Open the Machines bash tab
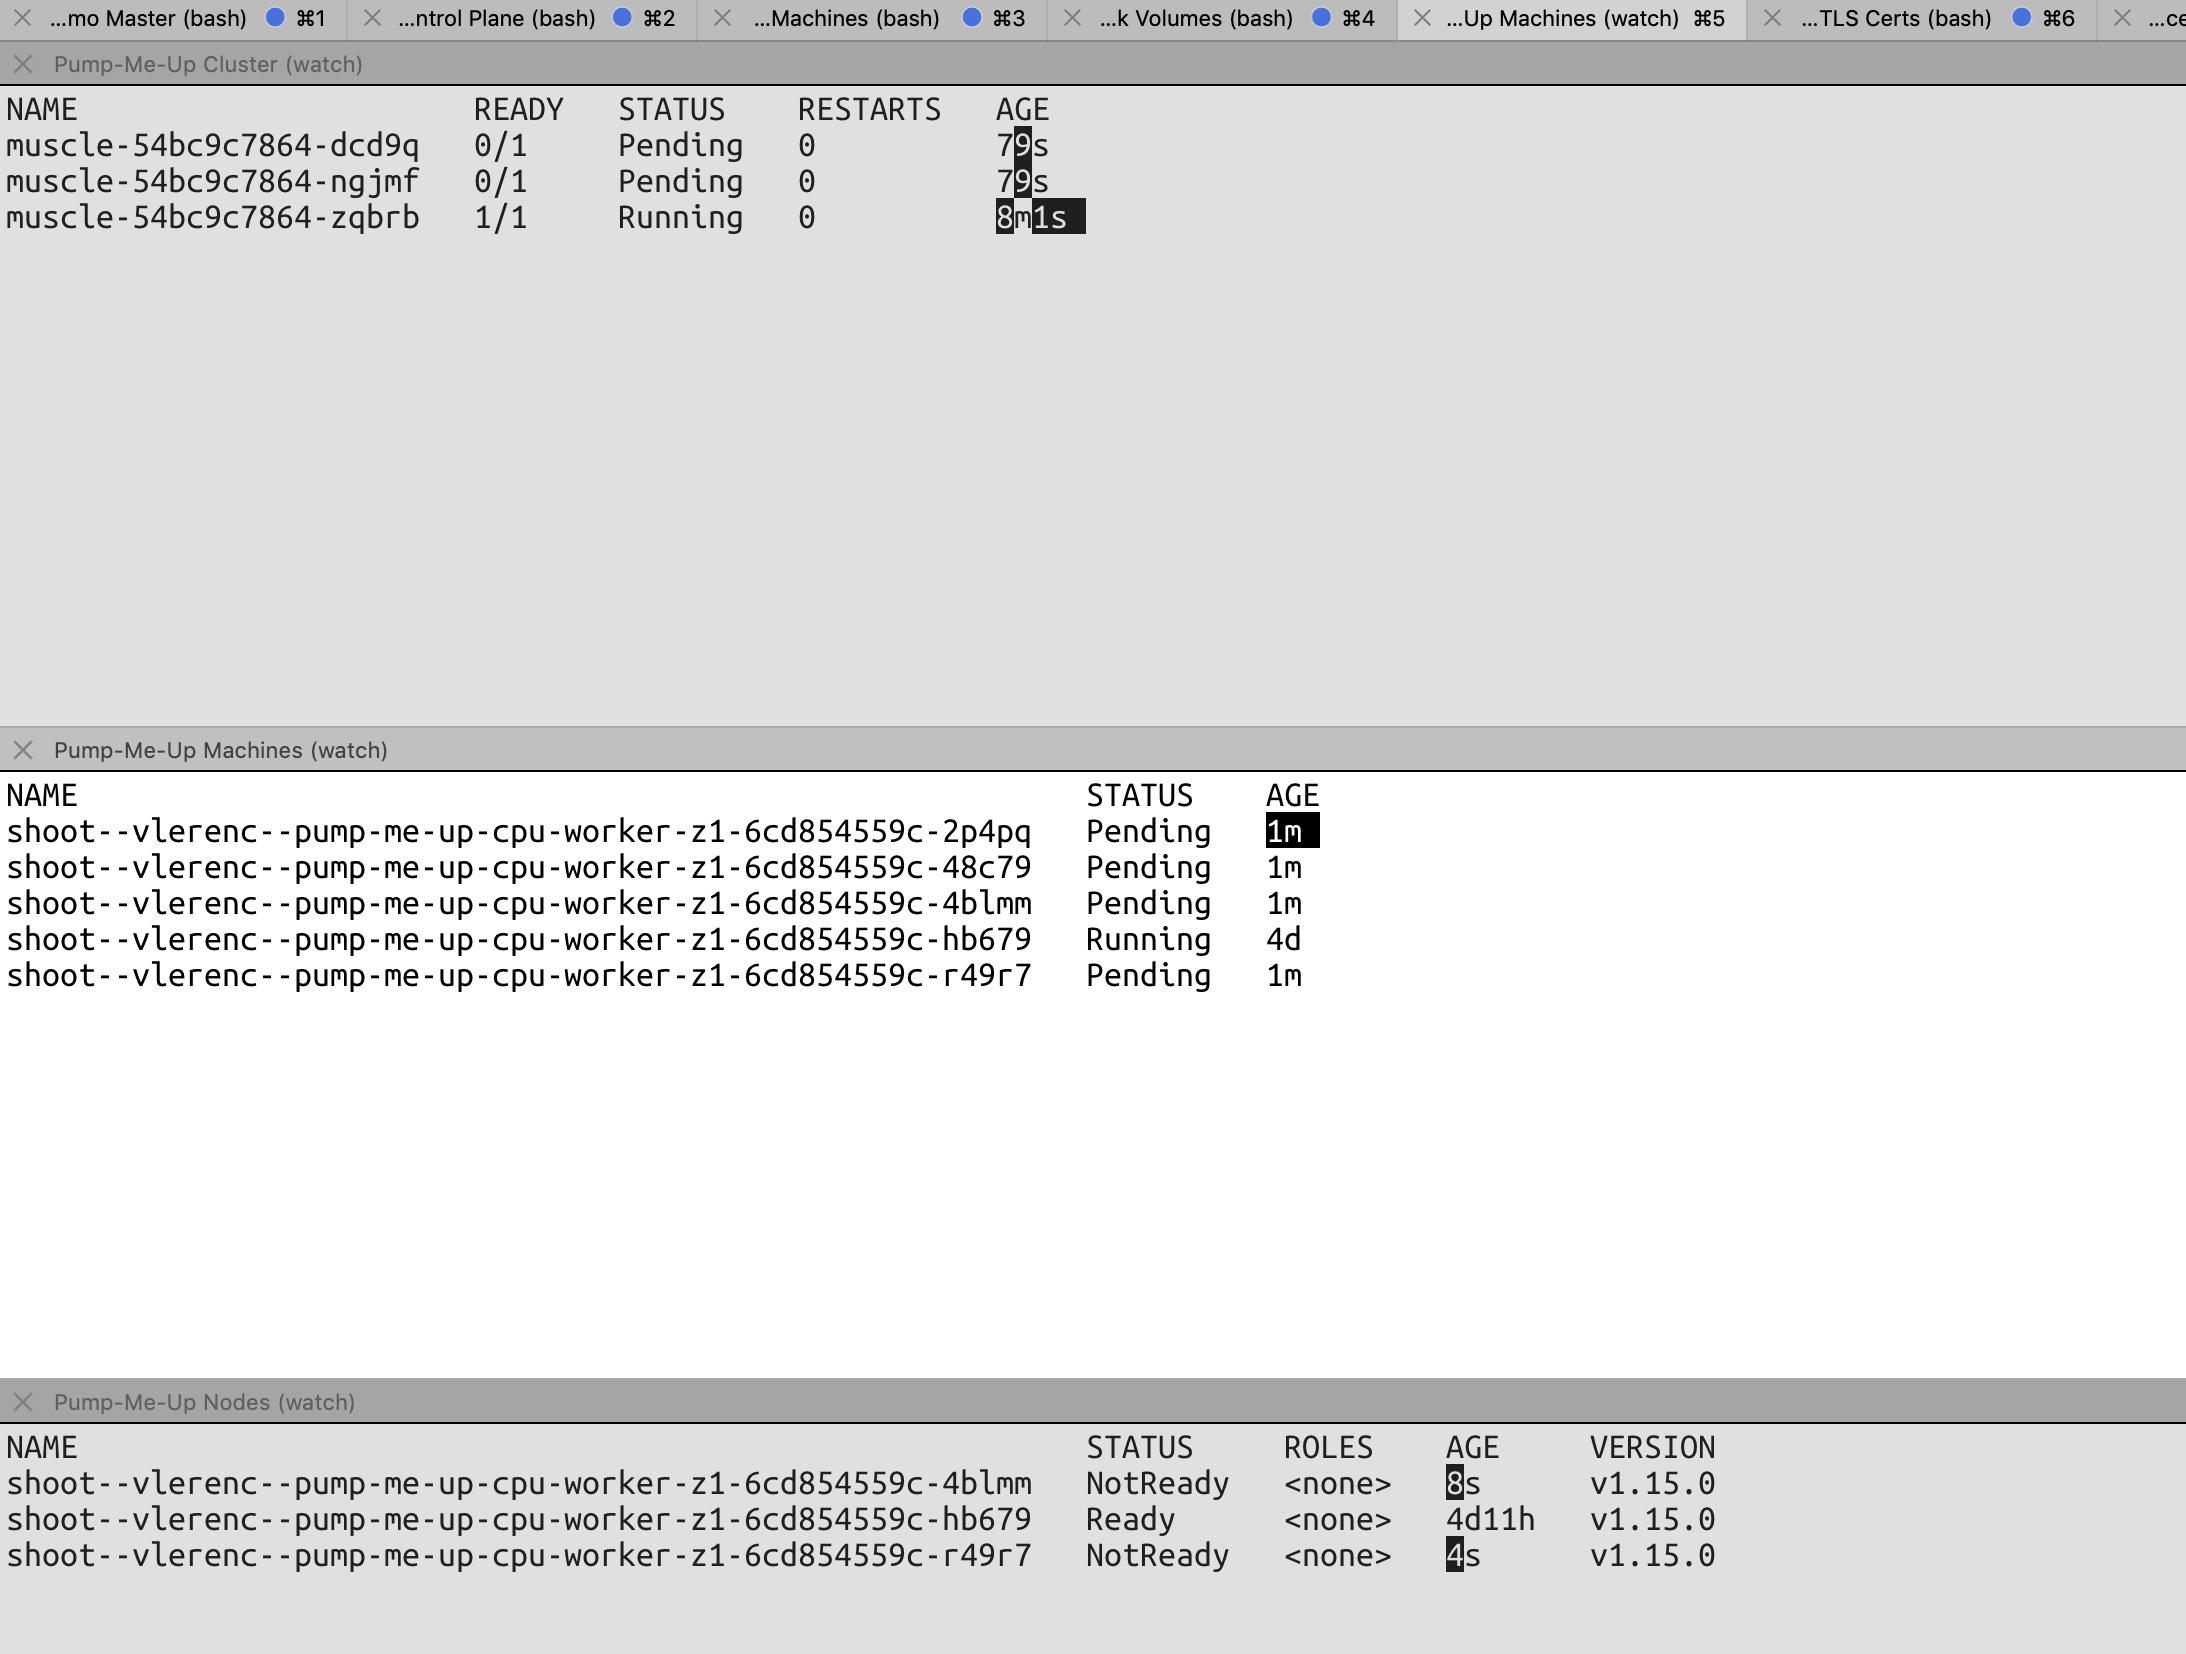The height and width of the screenshot is (1654, 2186). coord(846,18)
